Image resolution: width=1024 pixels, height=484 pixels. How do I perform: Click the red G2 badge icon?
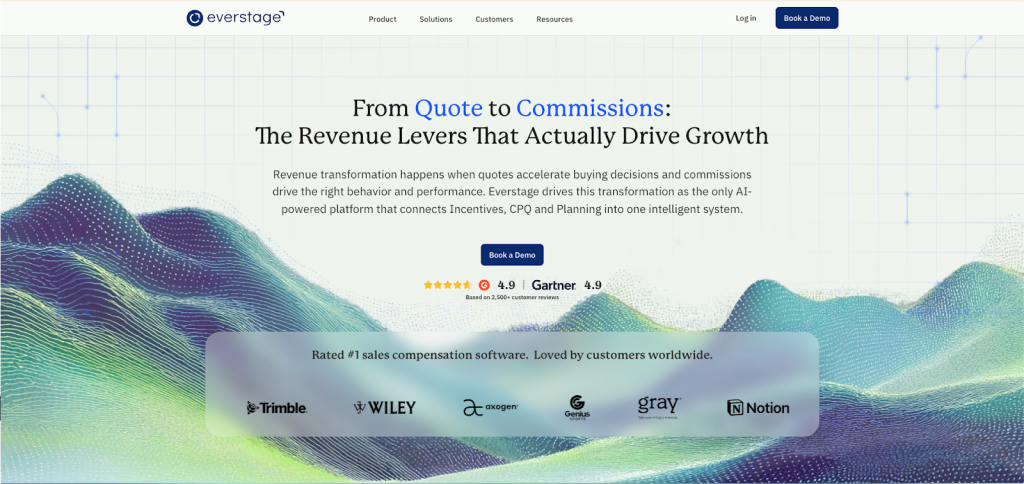[484, 285]
